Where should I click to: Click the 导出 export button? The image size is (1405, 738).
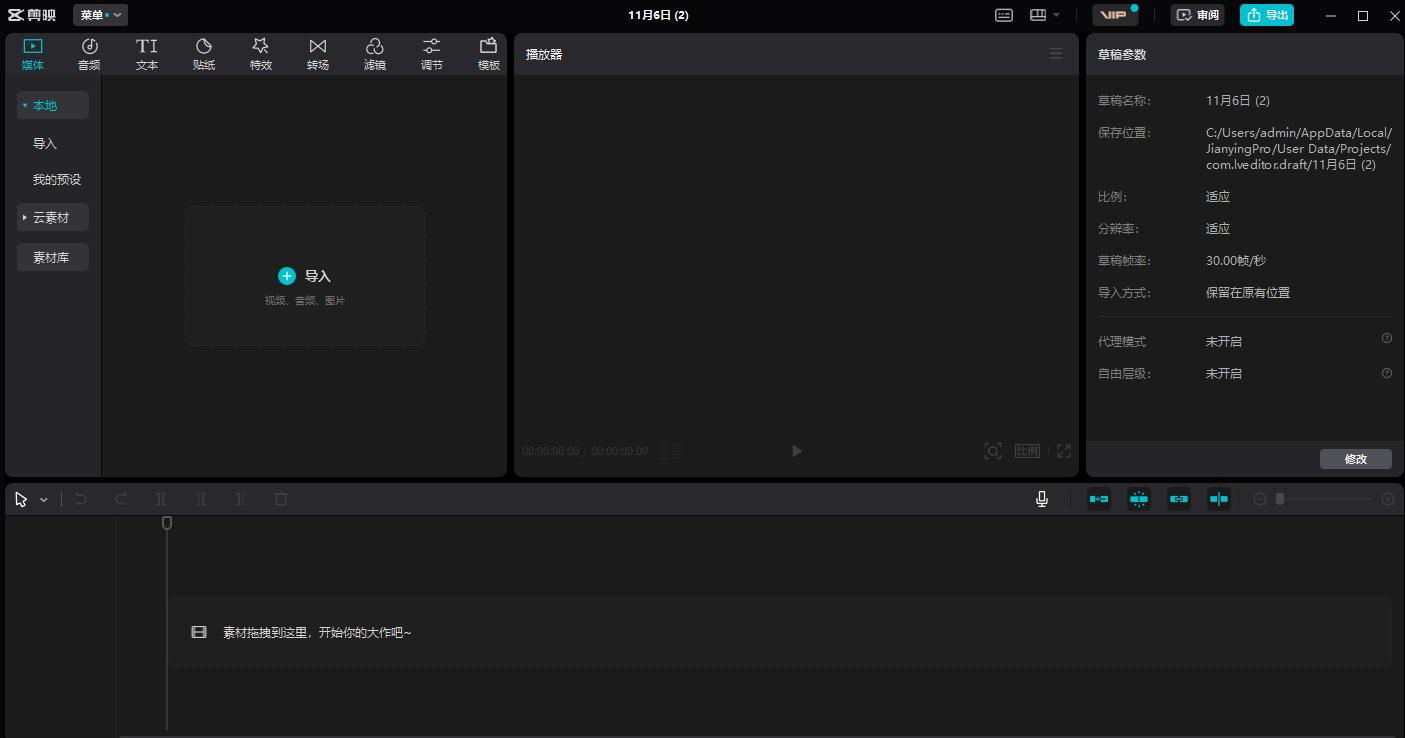coord(1267,15)
